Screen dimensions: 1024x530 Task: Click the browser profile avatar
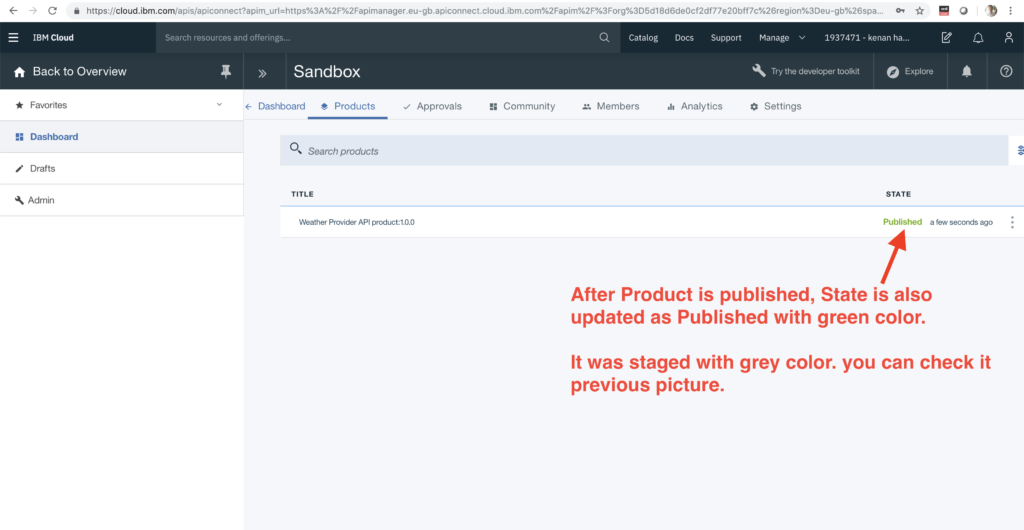991,10
